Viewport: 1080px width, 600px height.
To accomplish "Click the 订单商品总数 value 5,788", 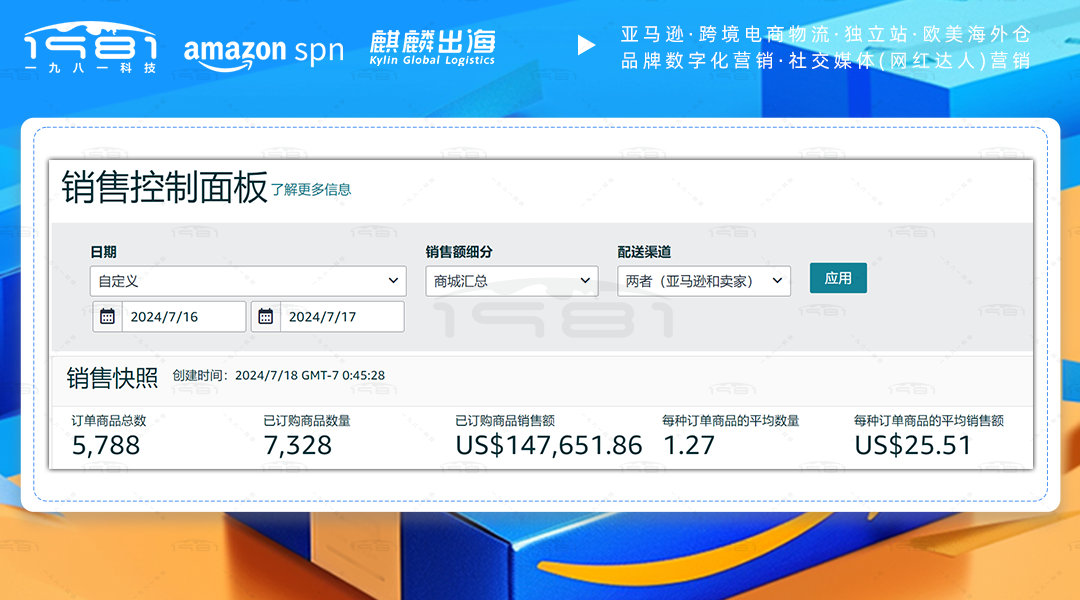I will pos(106,446).
